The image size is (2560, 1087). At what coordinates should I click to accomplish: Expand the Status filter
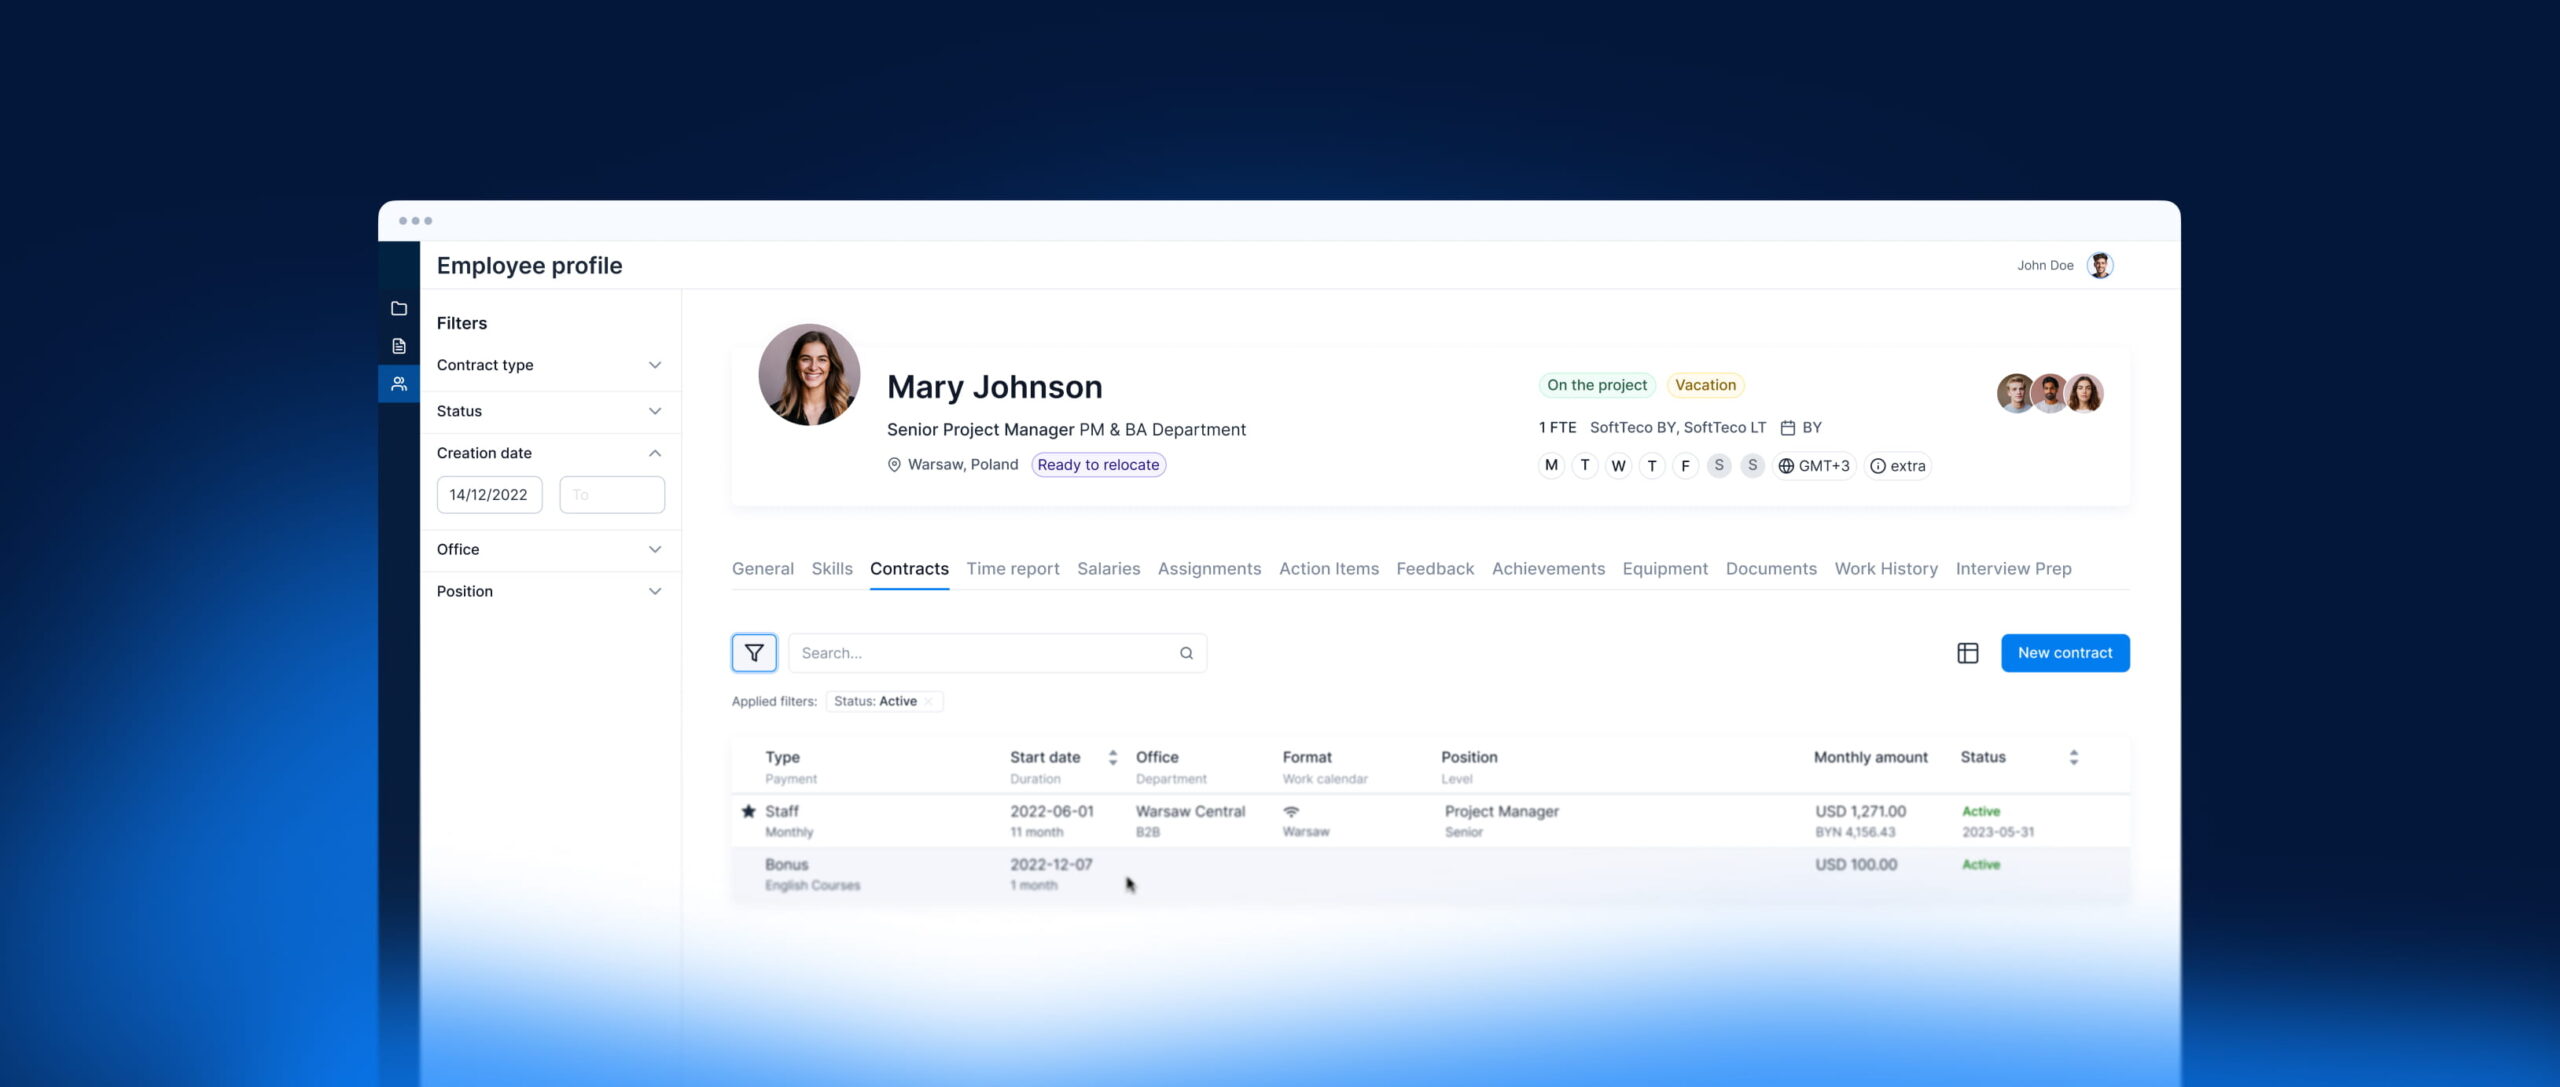pos(550,411)
